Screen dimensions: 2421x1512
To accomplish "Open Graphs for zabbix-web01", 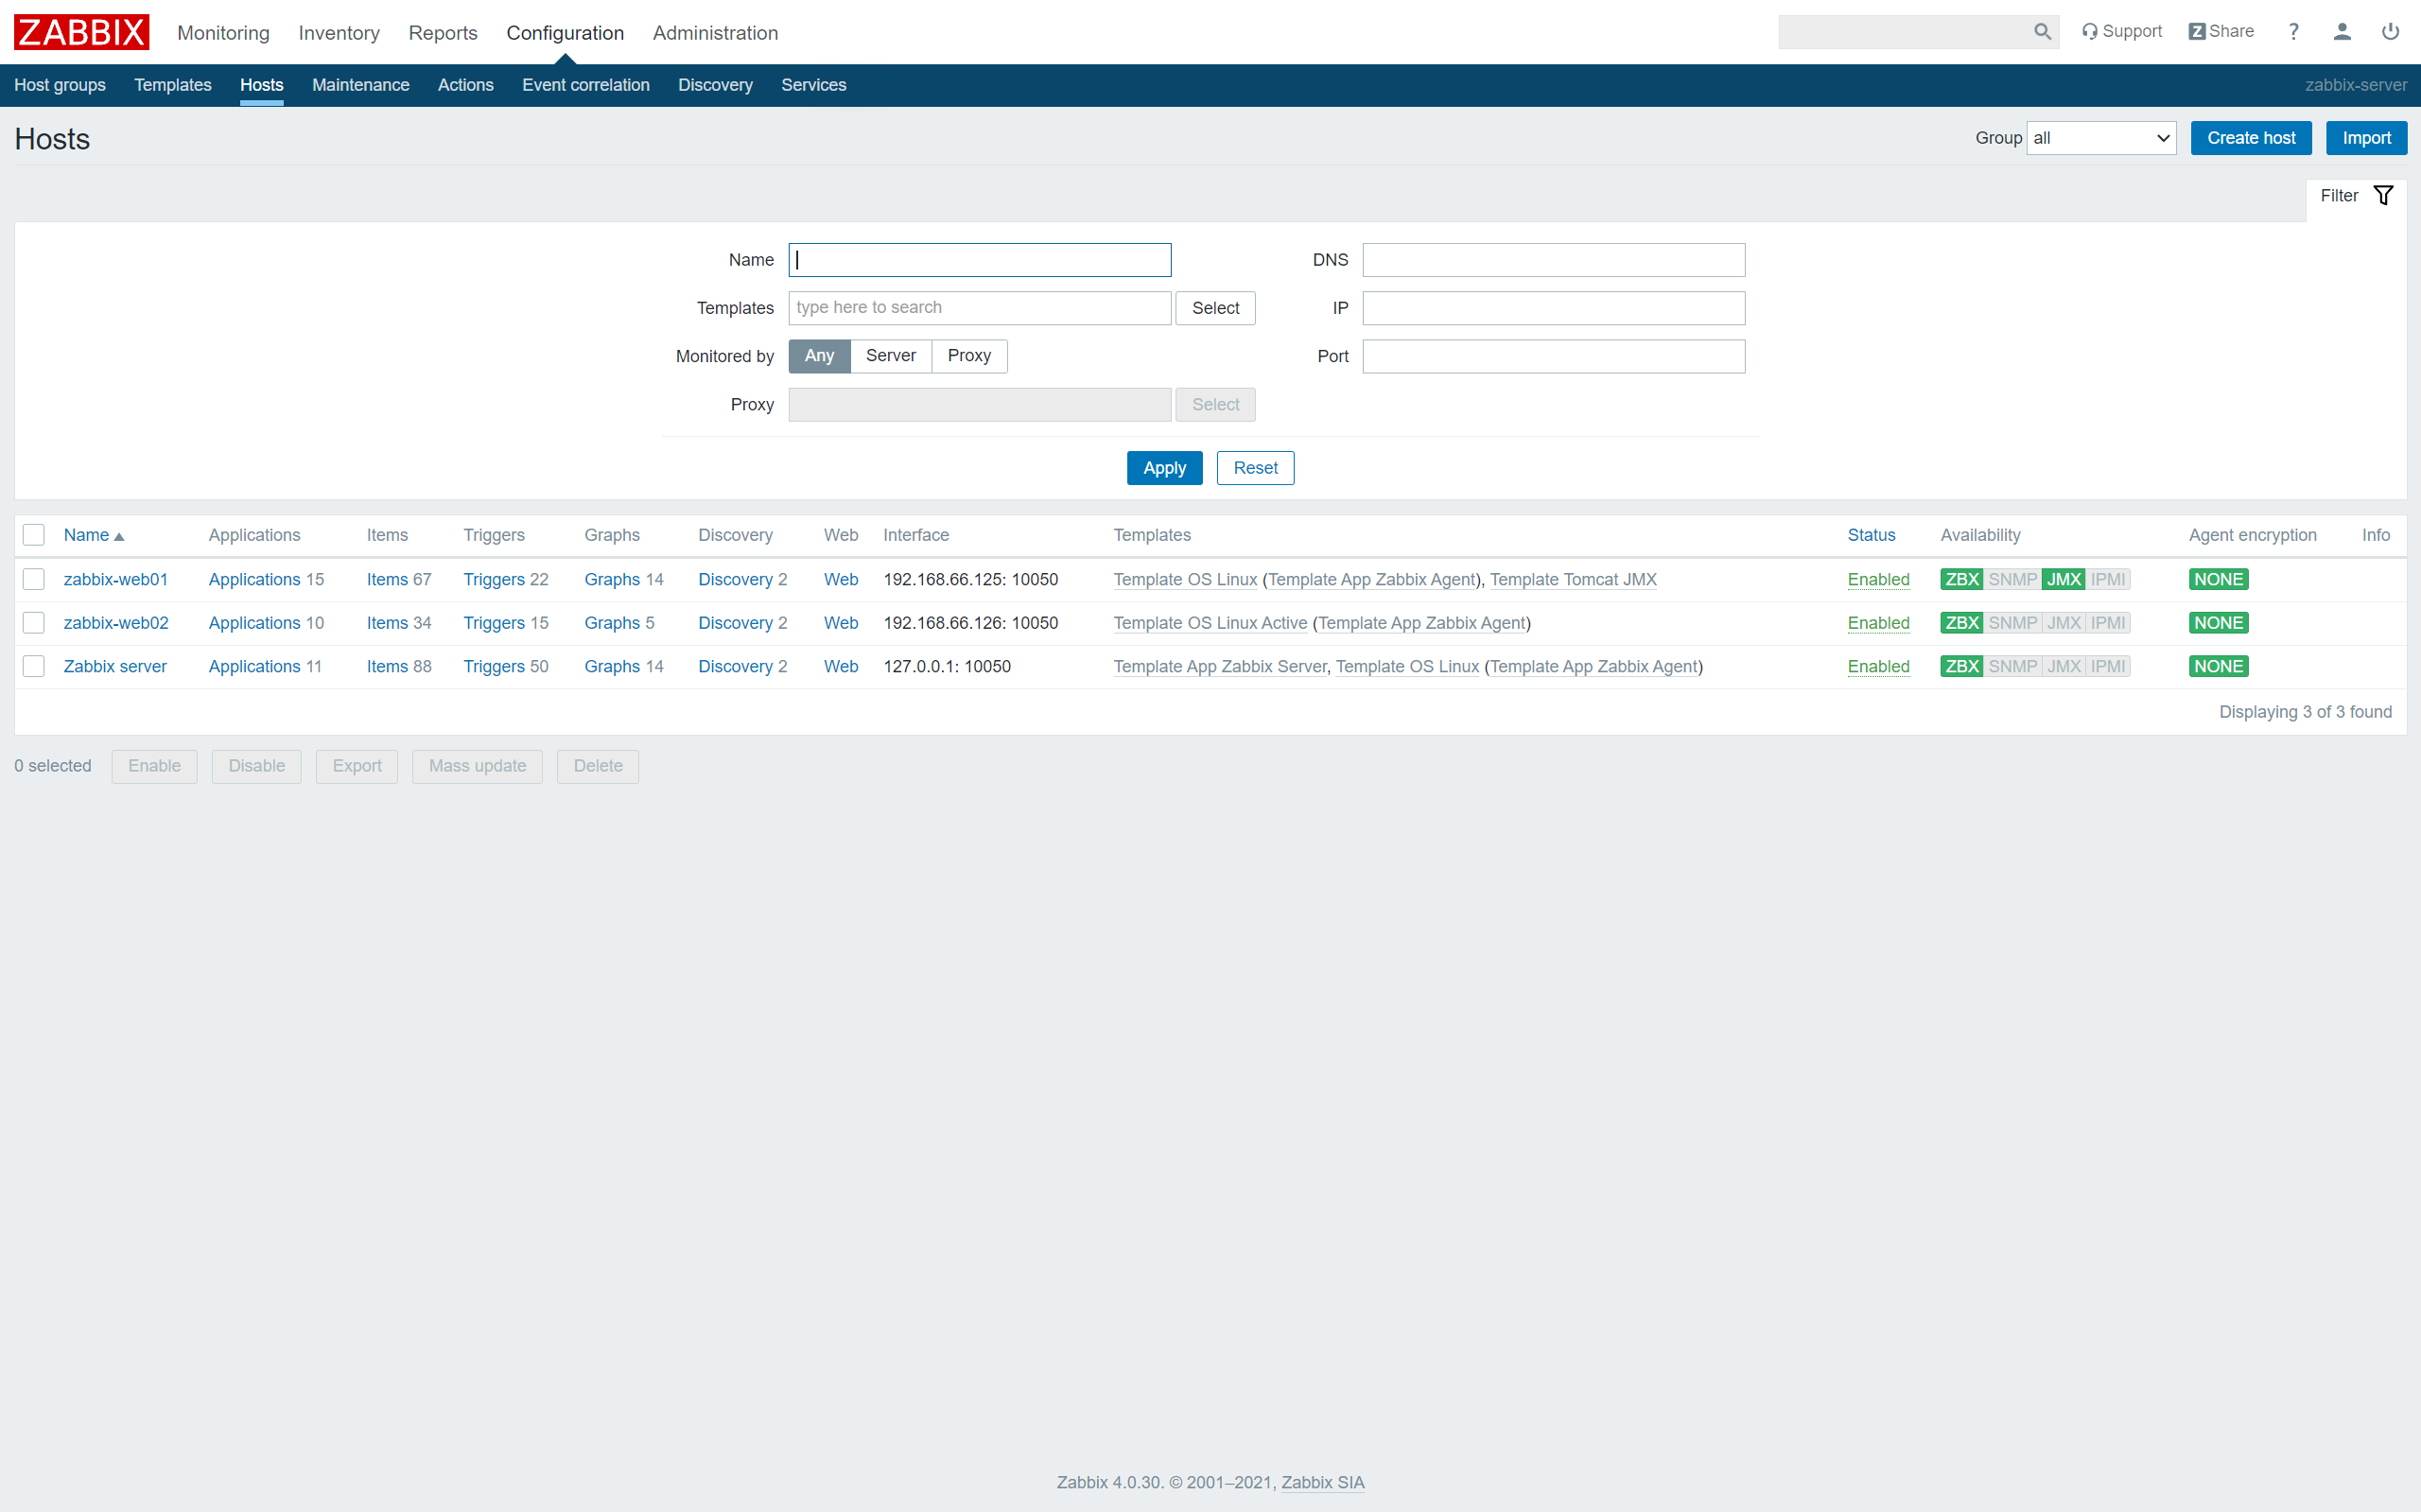I will tap(612, 579).
